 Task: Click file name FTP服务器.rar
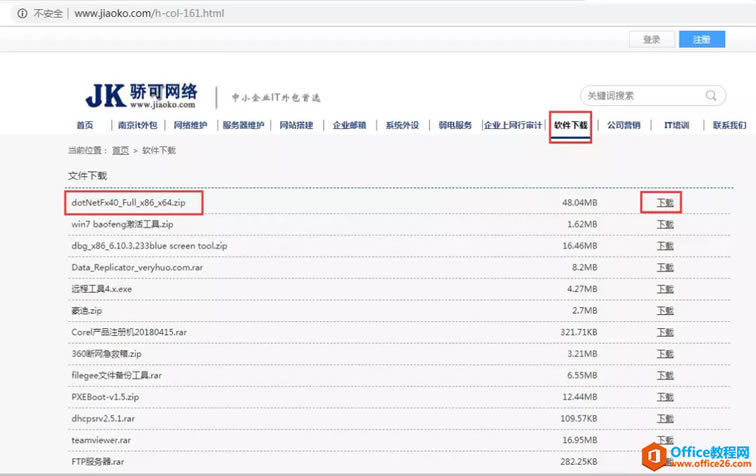point(97,462)
